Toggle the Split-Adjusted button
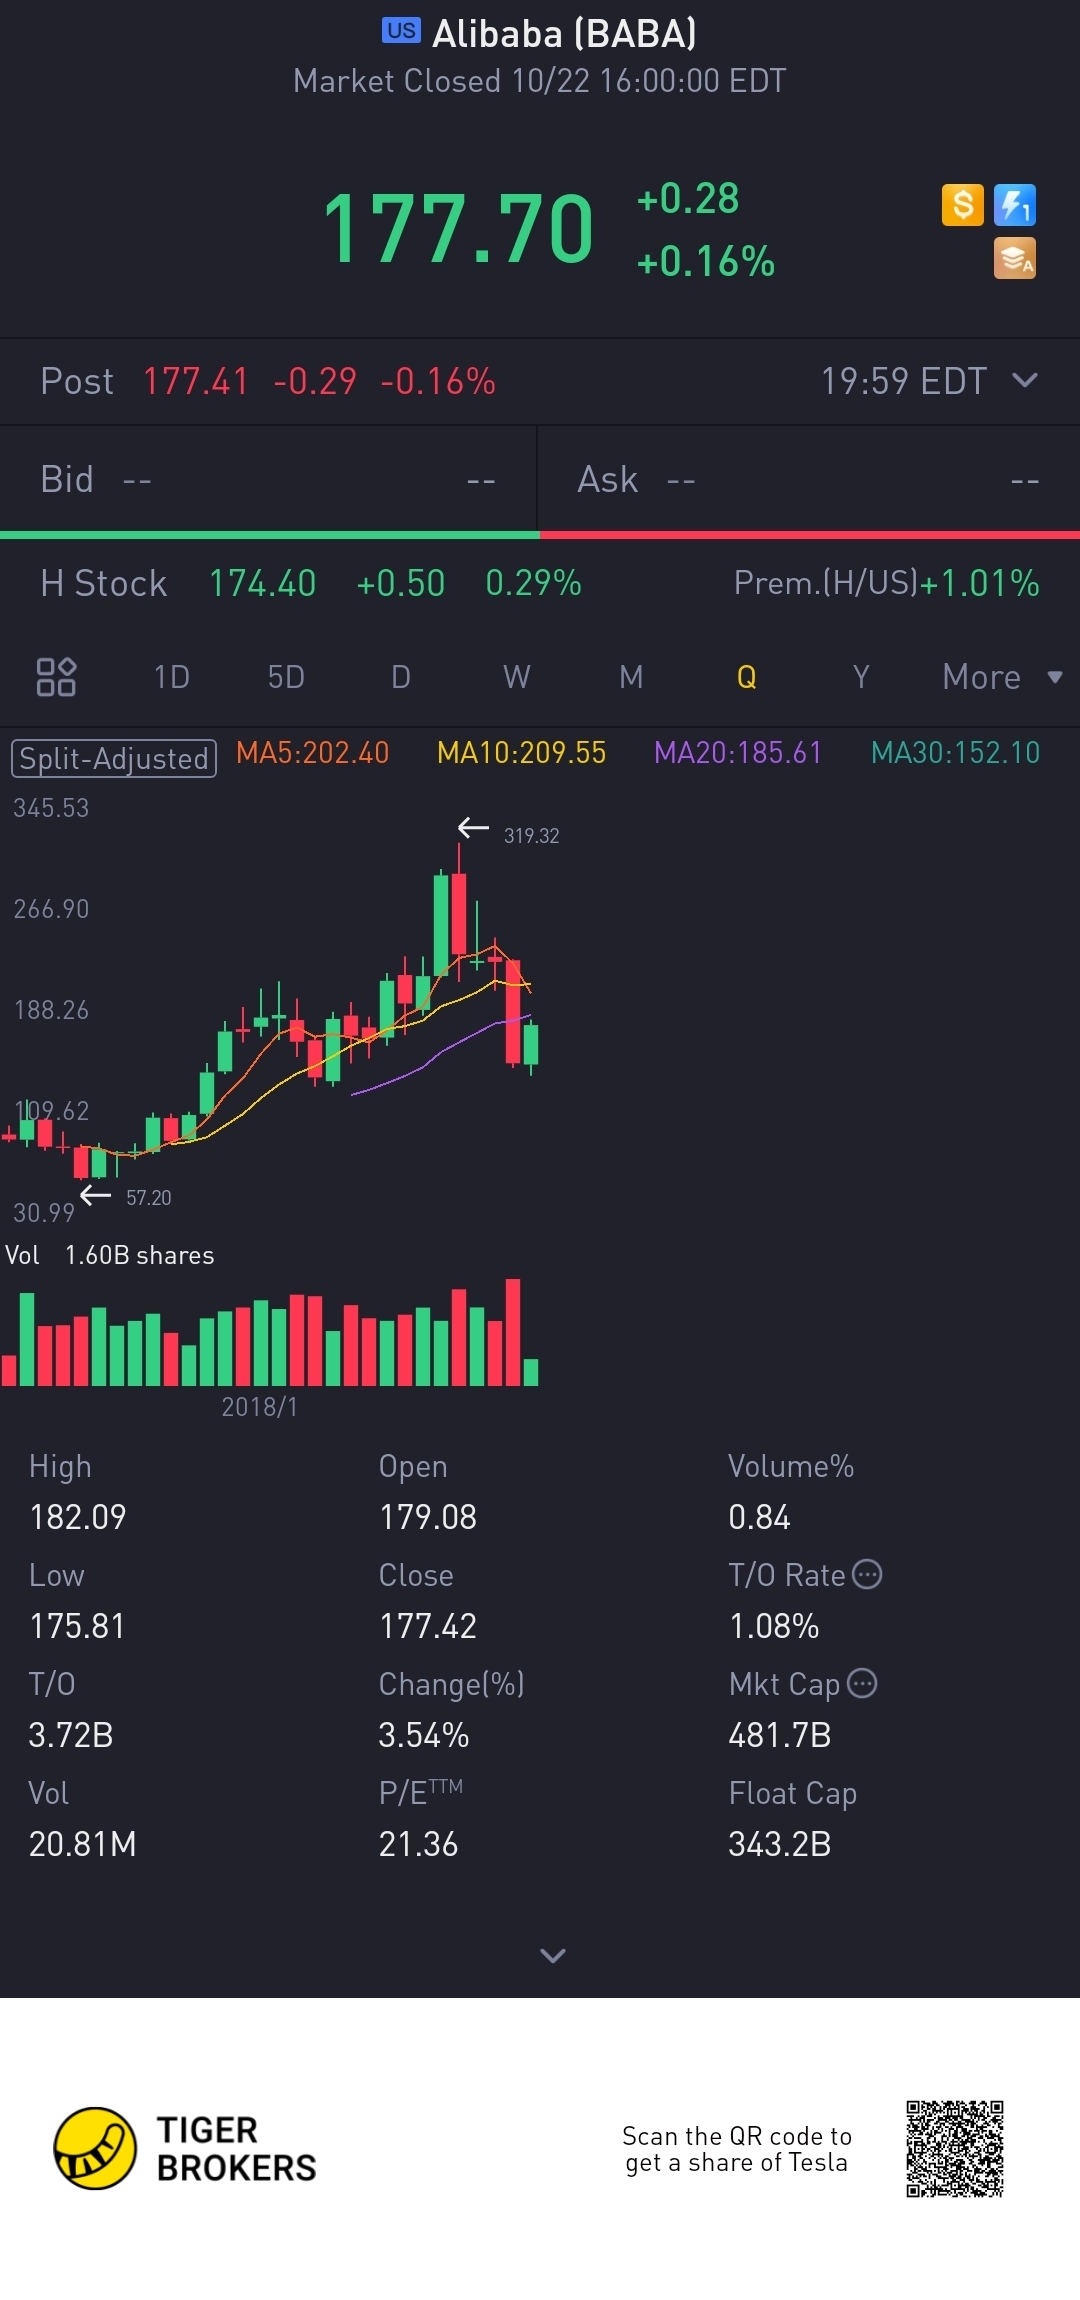The height and width of the screenshot is (2300, 1080). [x=114, y=758]
